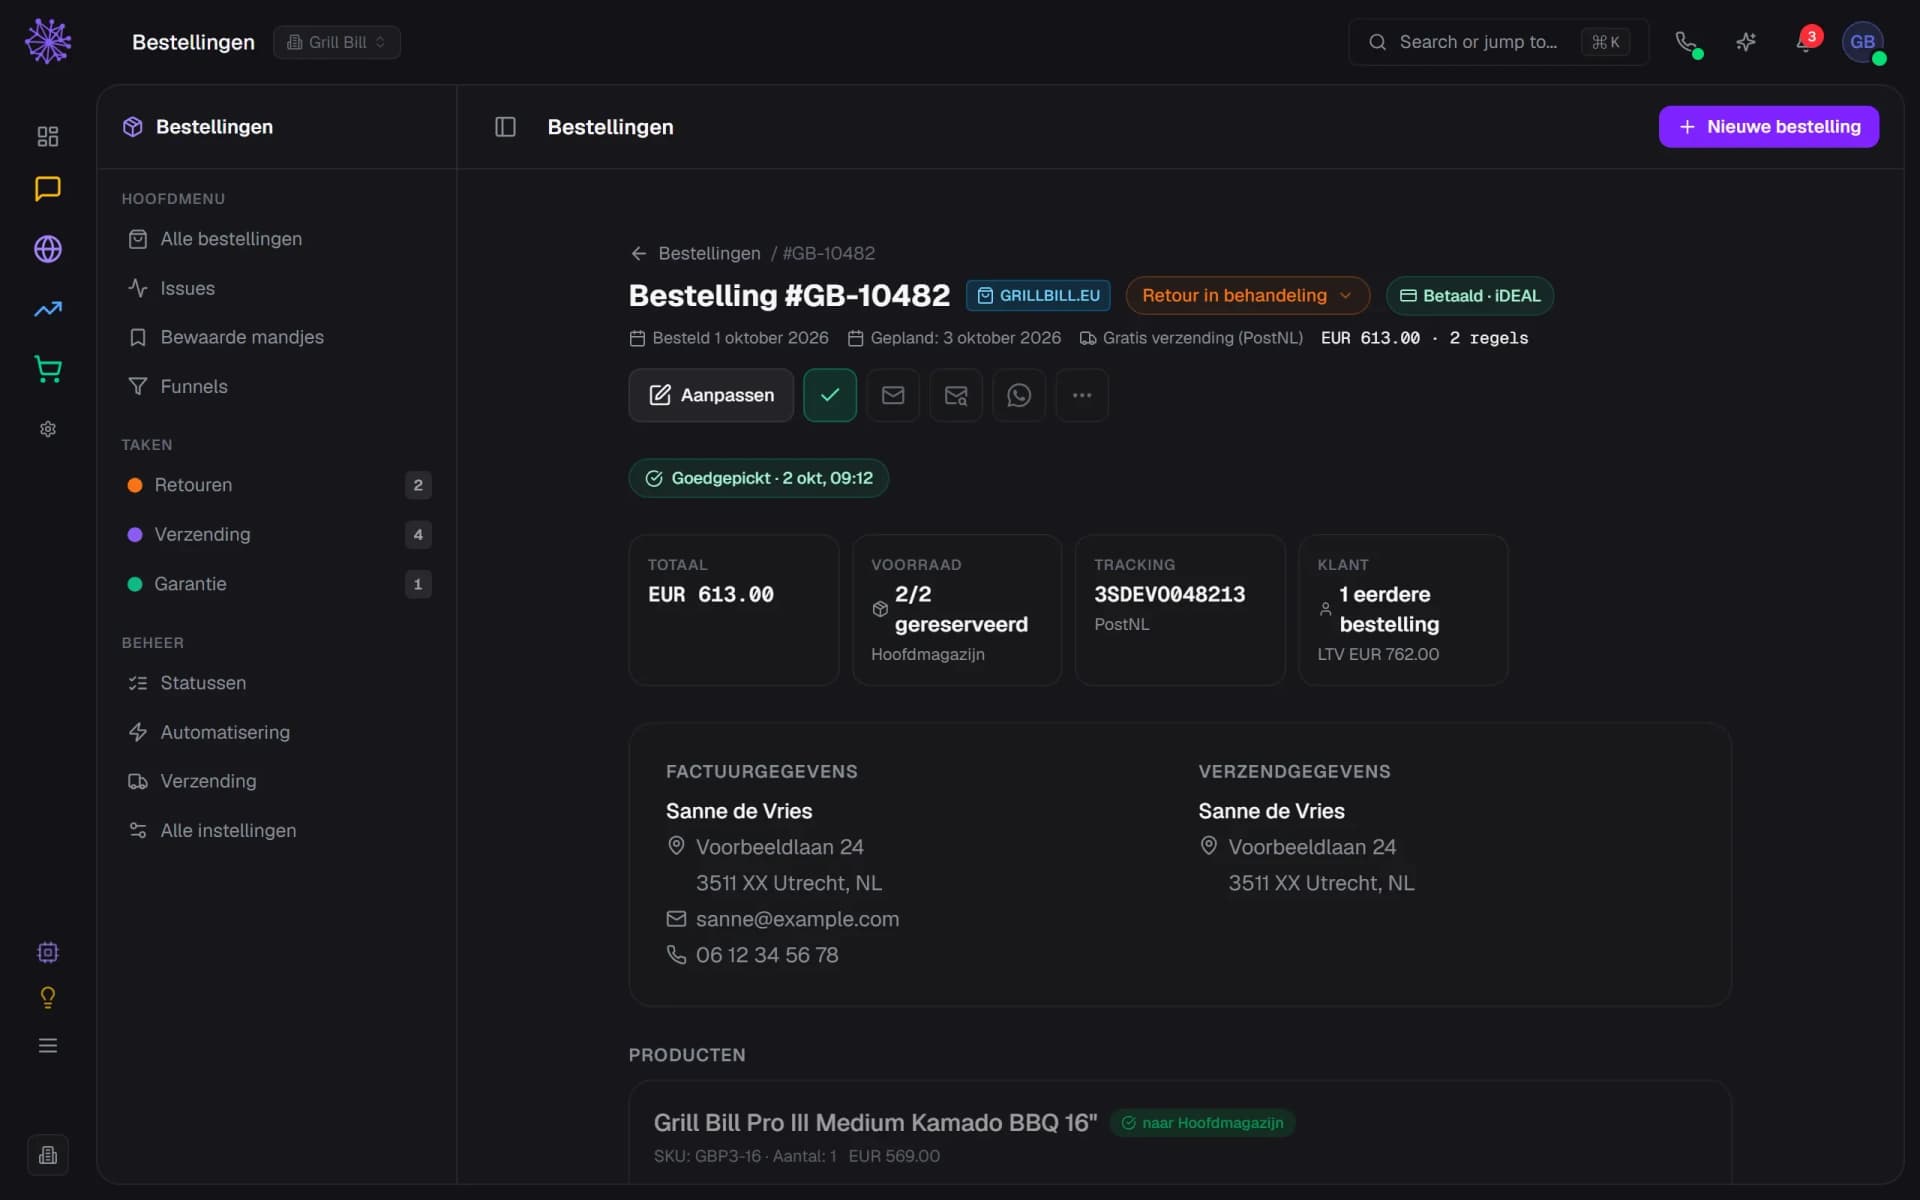Open Verzending settings under Beheer
1920x1200 pixels.
tap(277, 781)
